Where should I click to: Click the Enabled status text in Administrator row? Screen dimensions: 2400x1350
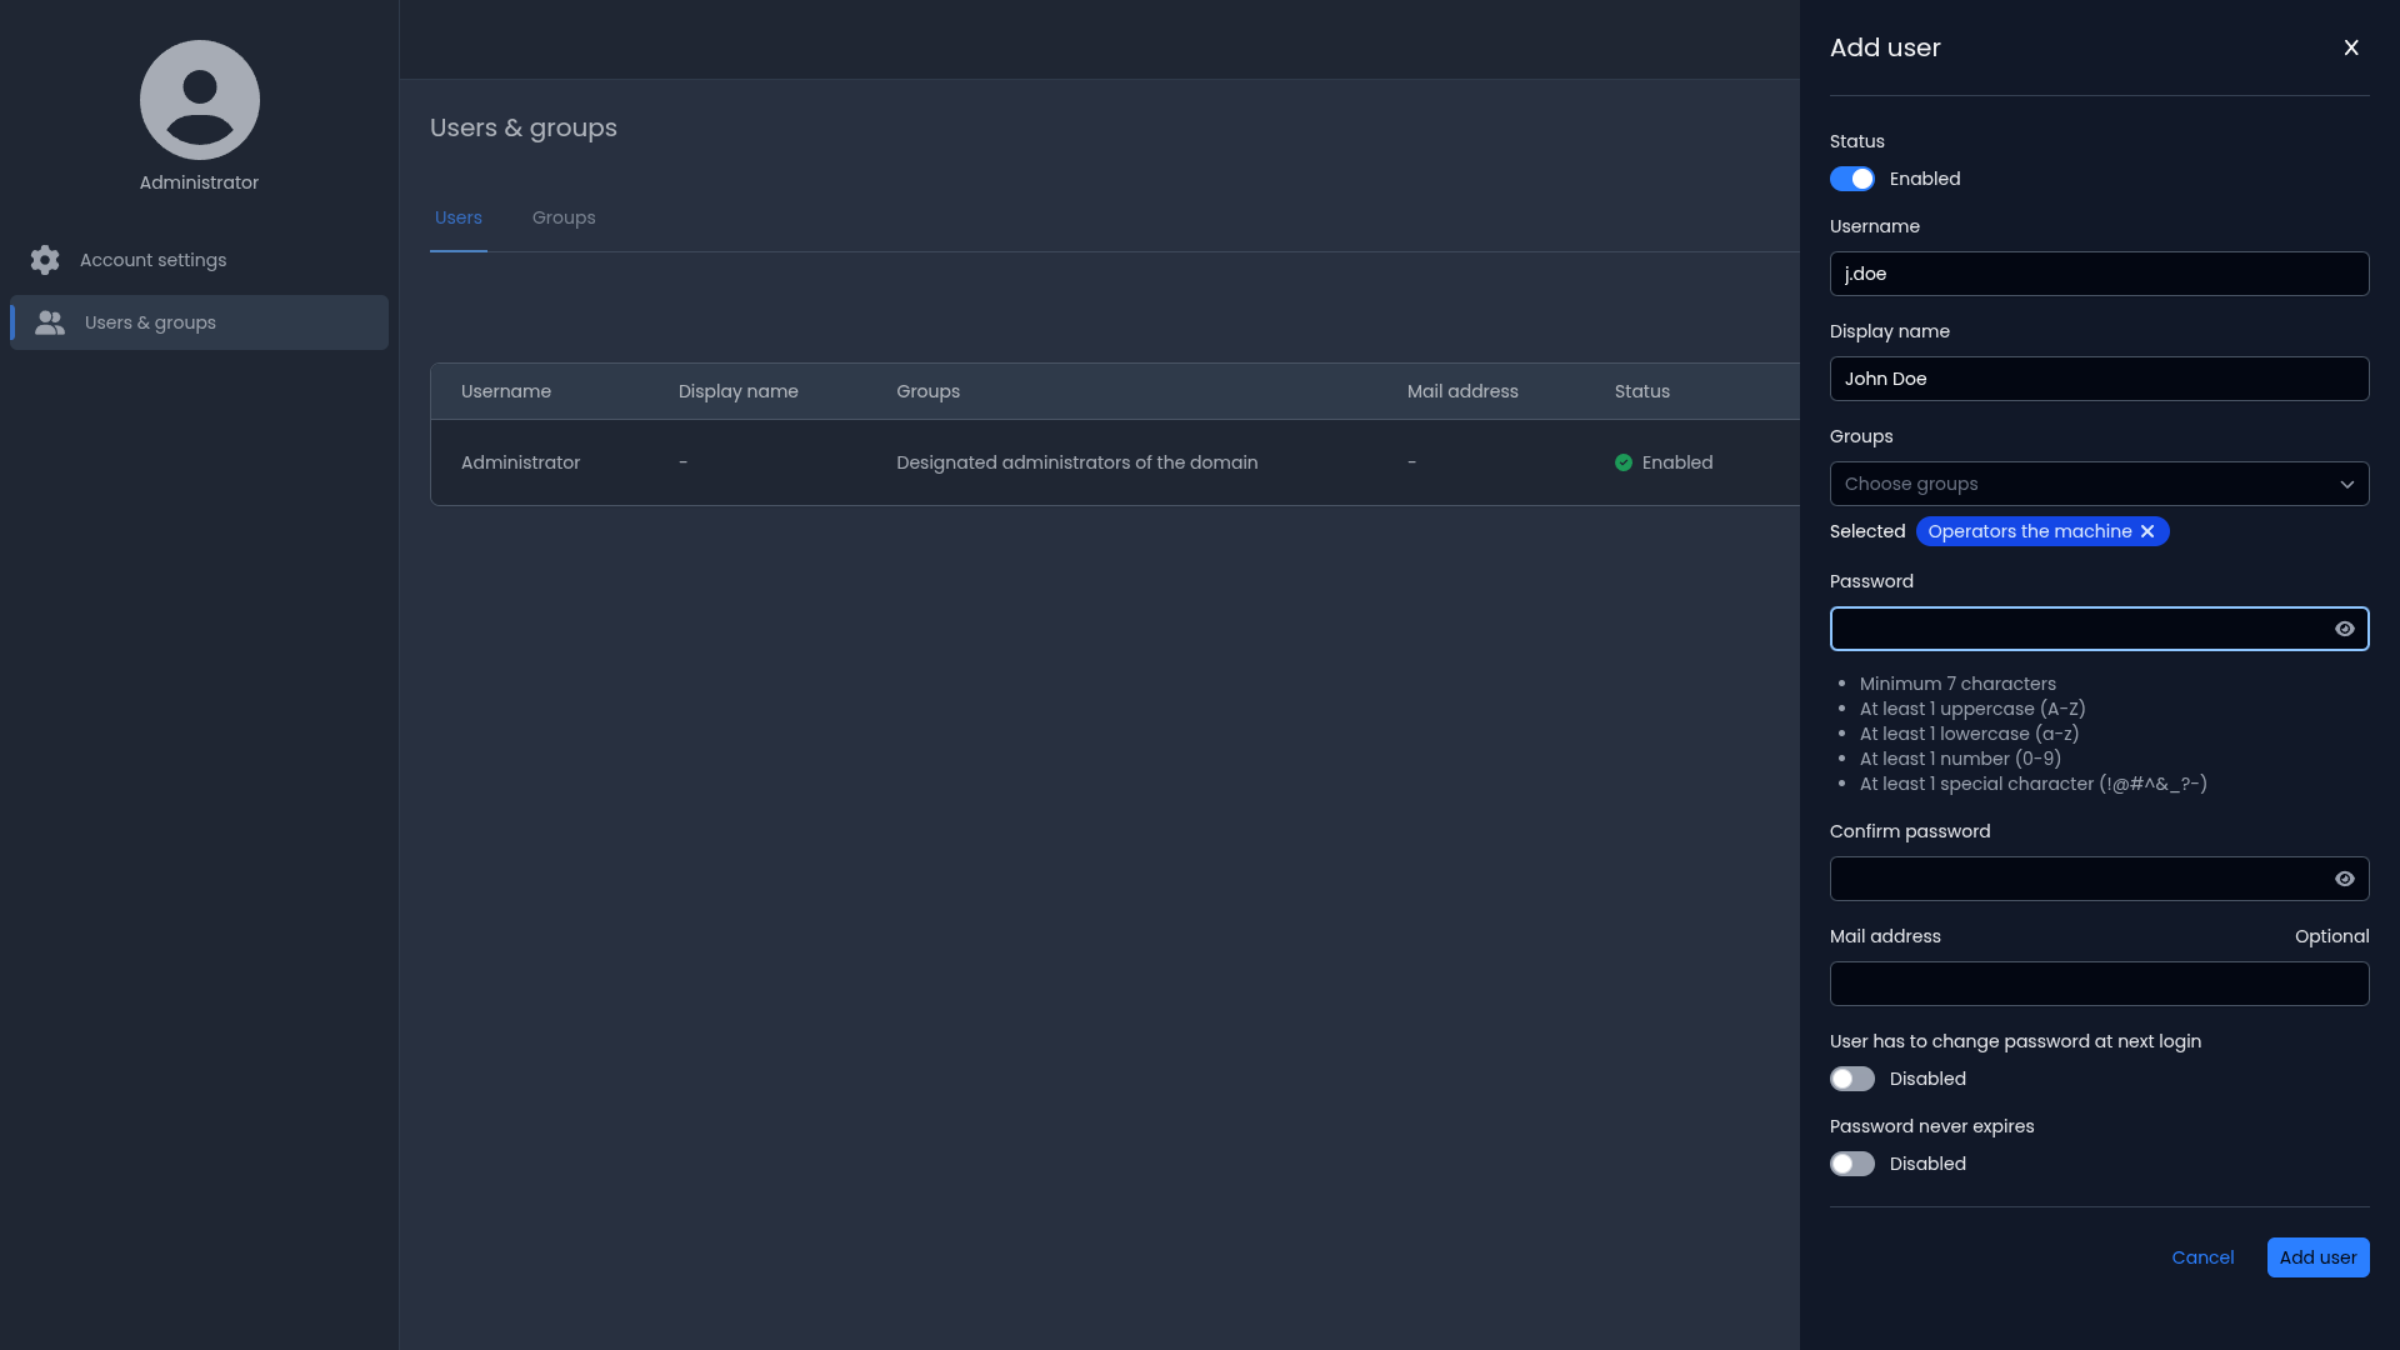(x=1677, y=462)
